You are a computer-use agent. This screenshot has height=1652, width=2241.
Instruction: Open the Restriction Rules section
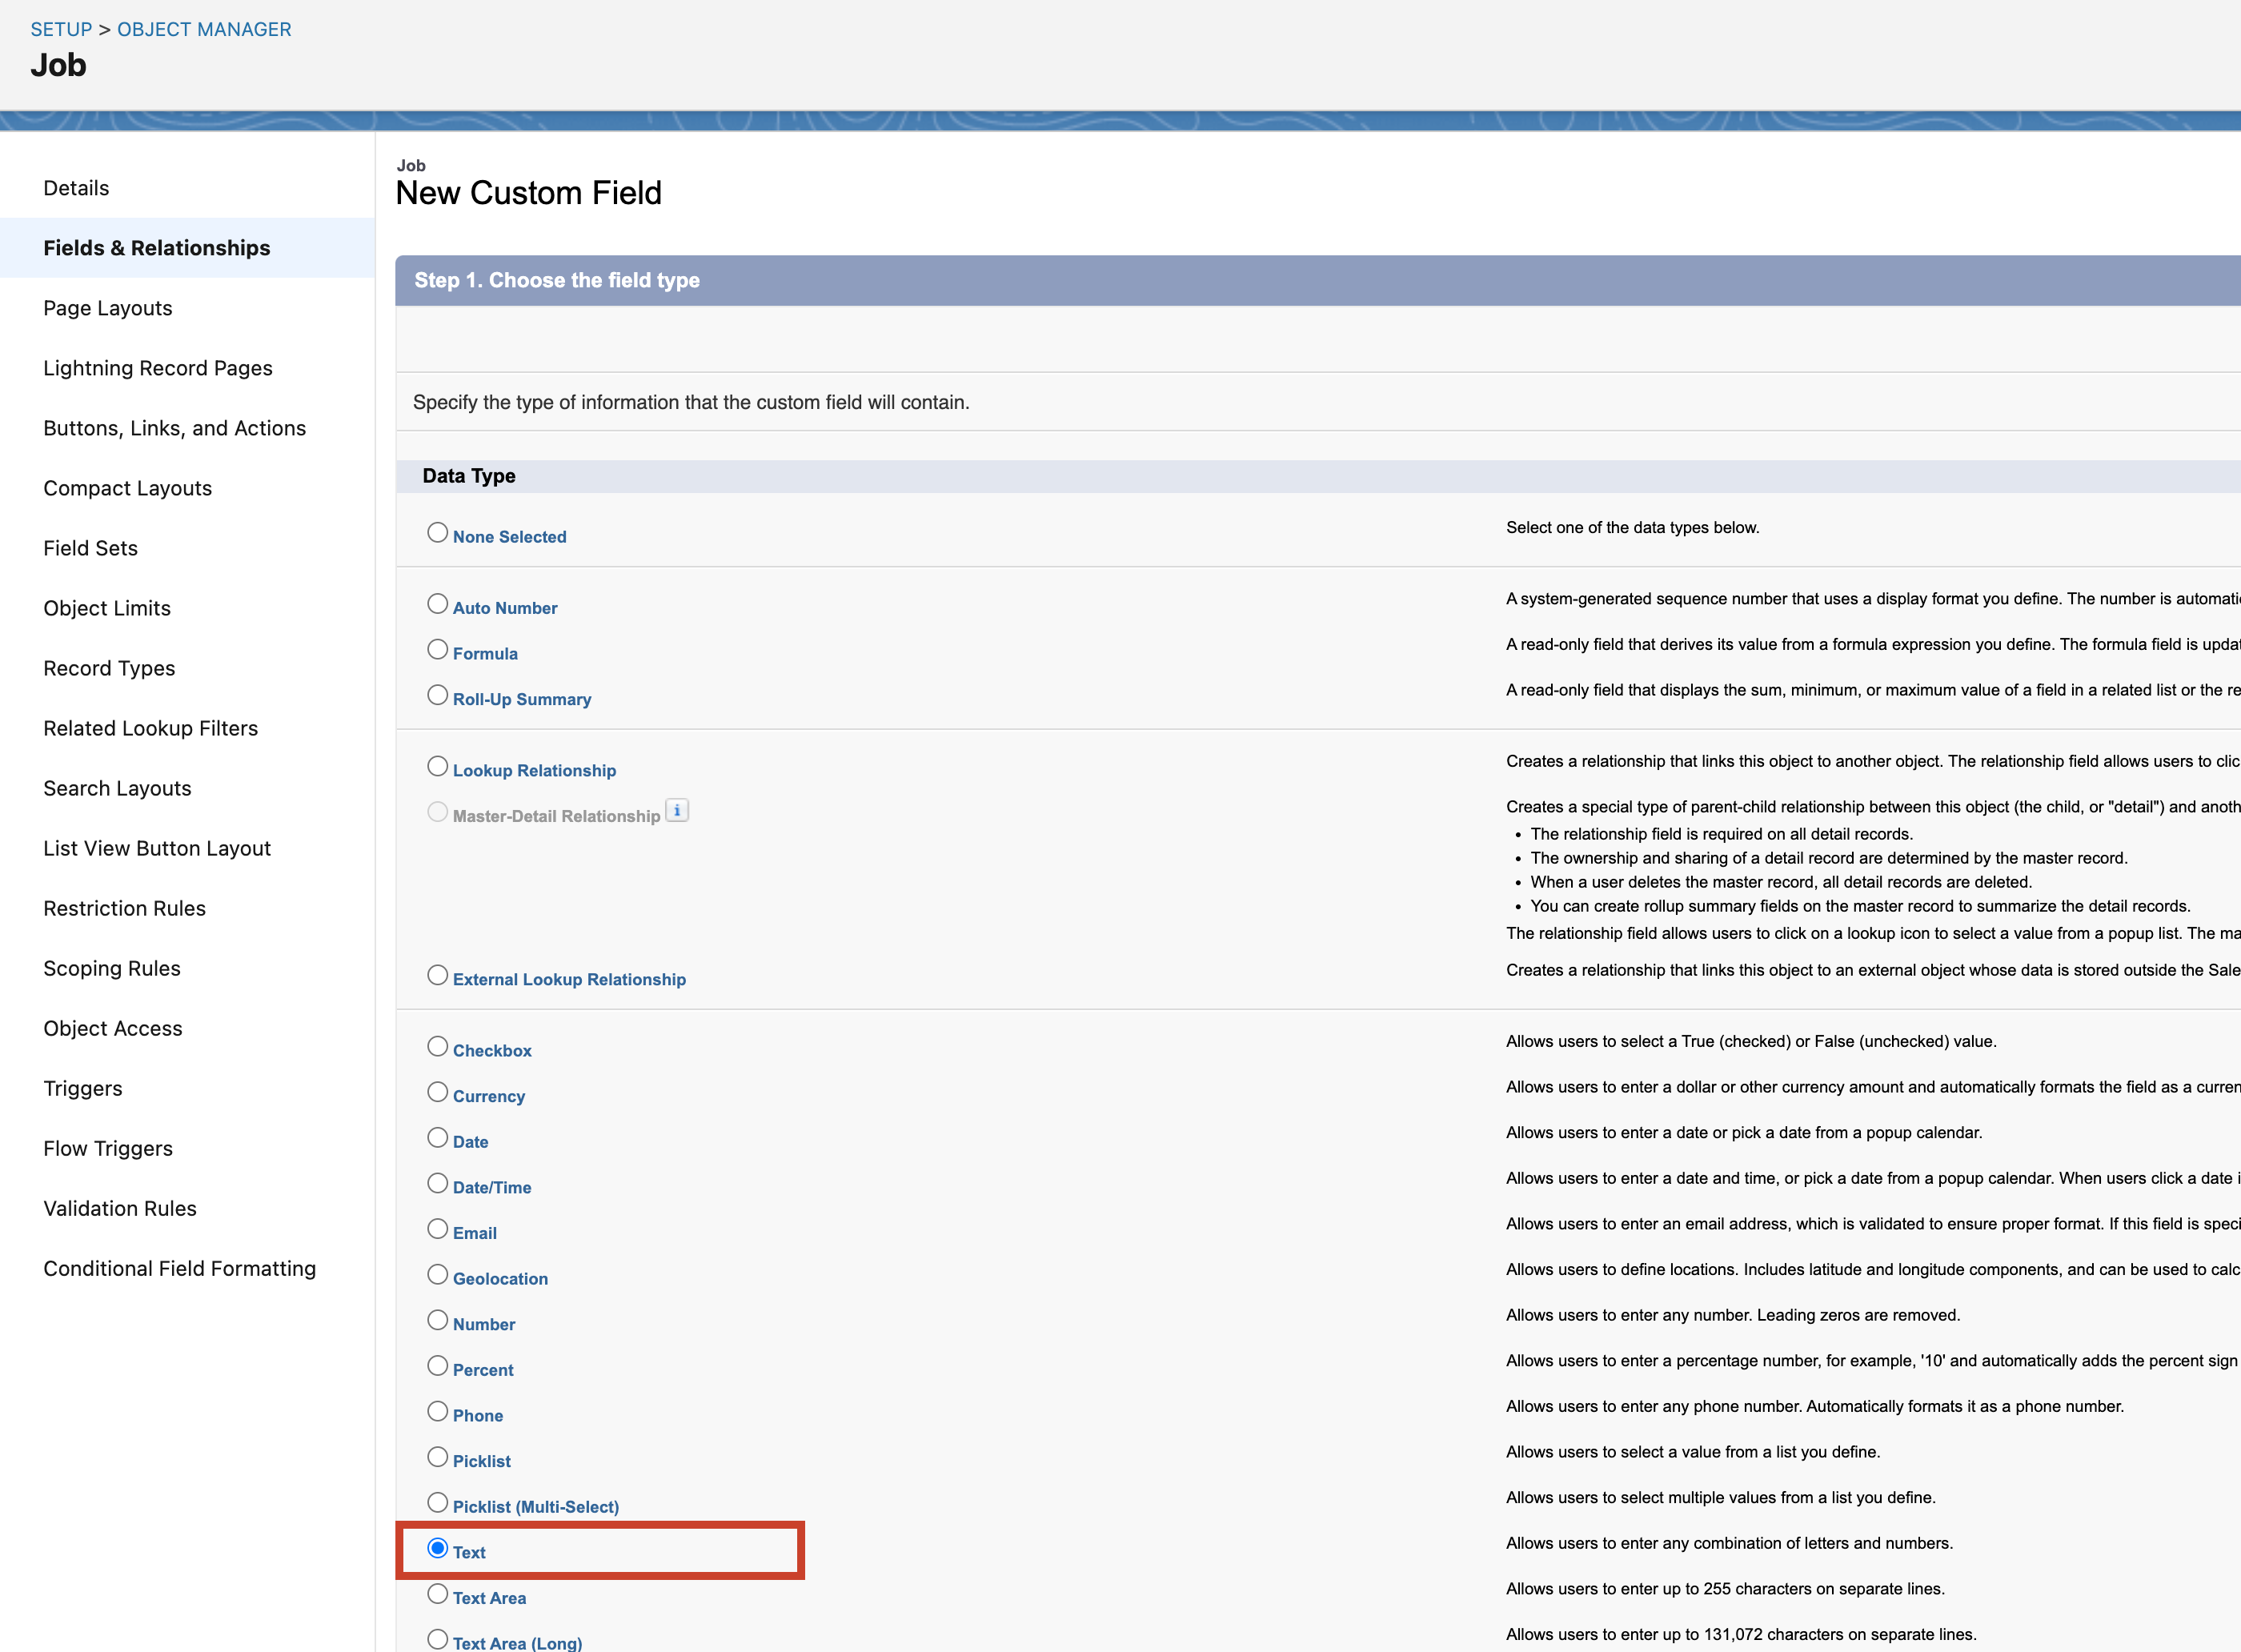tap(124, 908)
